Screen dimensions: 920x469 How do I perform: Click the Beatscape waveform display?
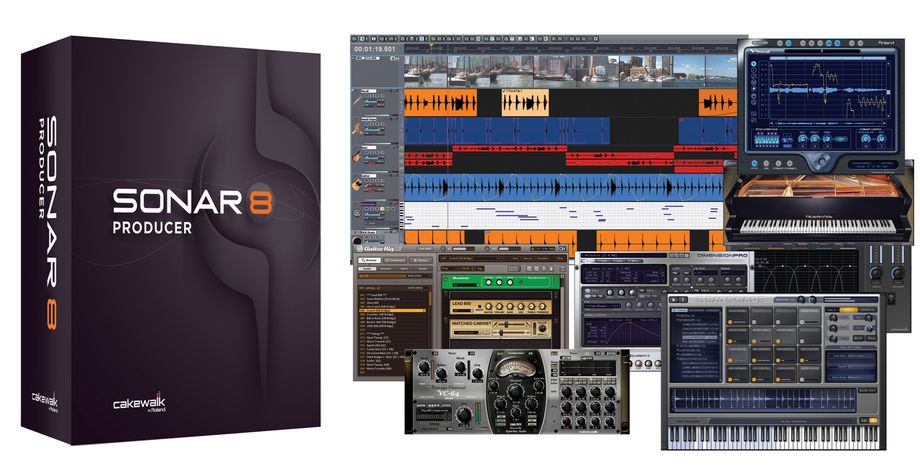tap(763, 399)
